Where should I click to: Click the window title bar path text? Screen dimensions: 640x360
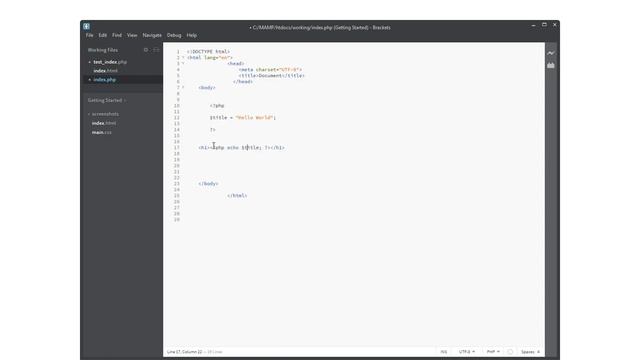coord(320,28)
